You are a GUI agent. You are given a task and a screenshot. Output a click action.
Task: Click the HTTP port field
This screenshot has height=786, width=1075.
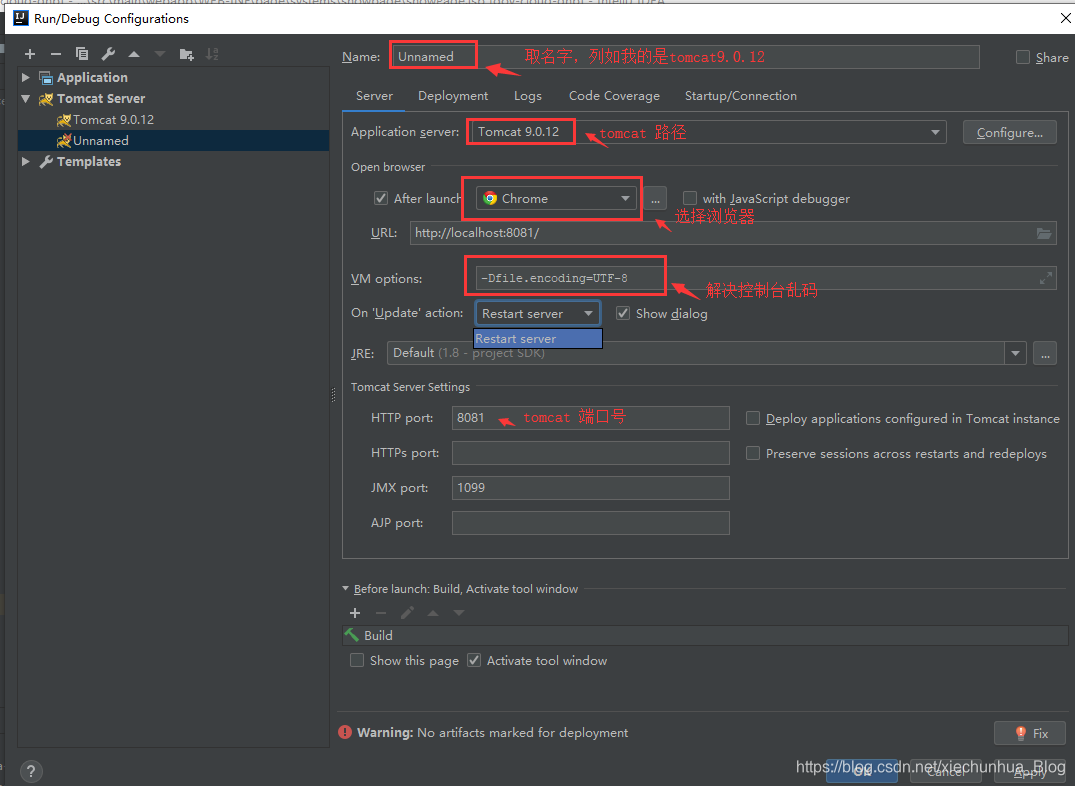[x=590, y=418]
